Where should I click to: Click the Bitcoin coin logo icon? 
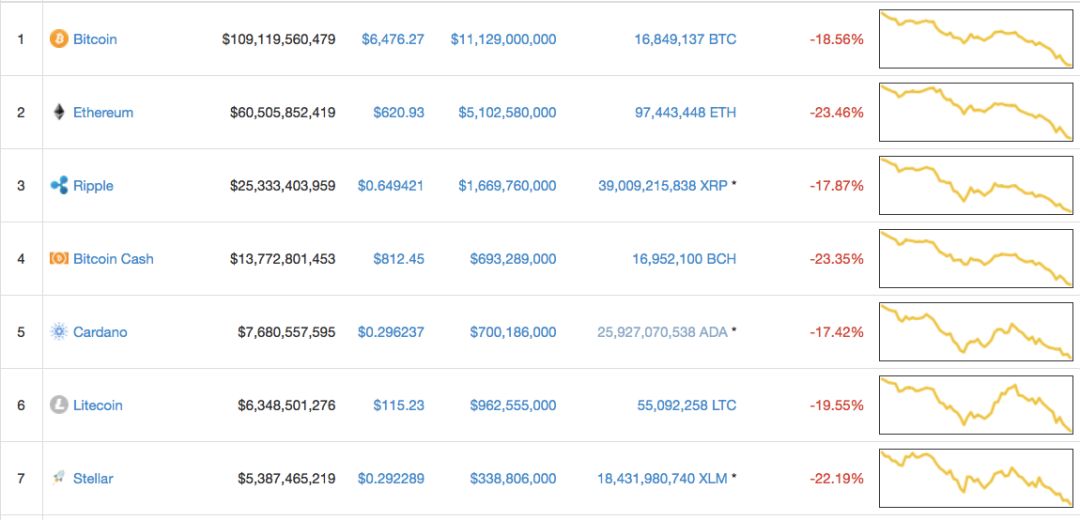coord(59,39)
